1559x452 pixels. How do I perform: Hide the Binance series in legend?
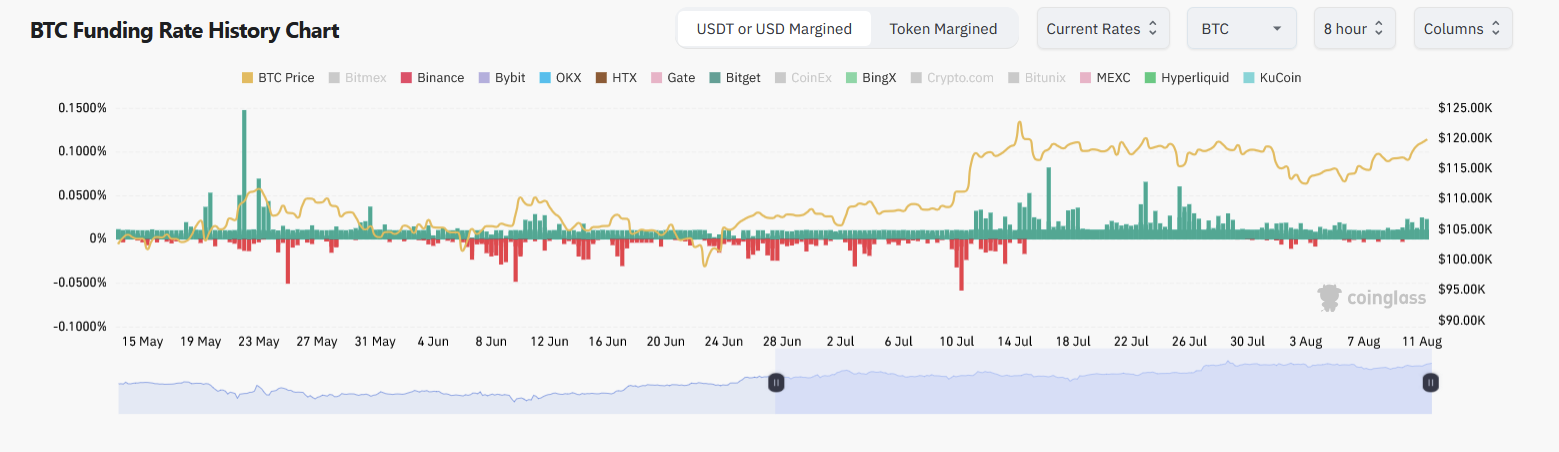coord(406,78)
